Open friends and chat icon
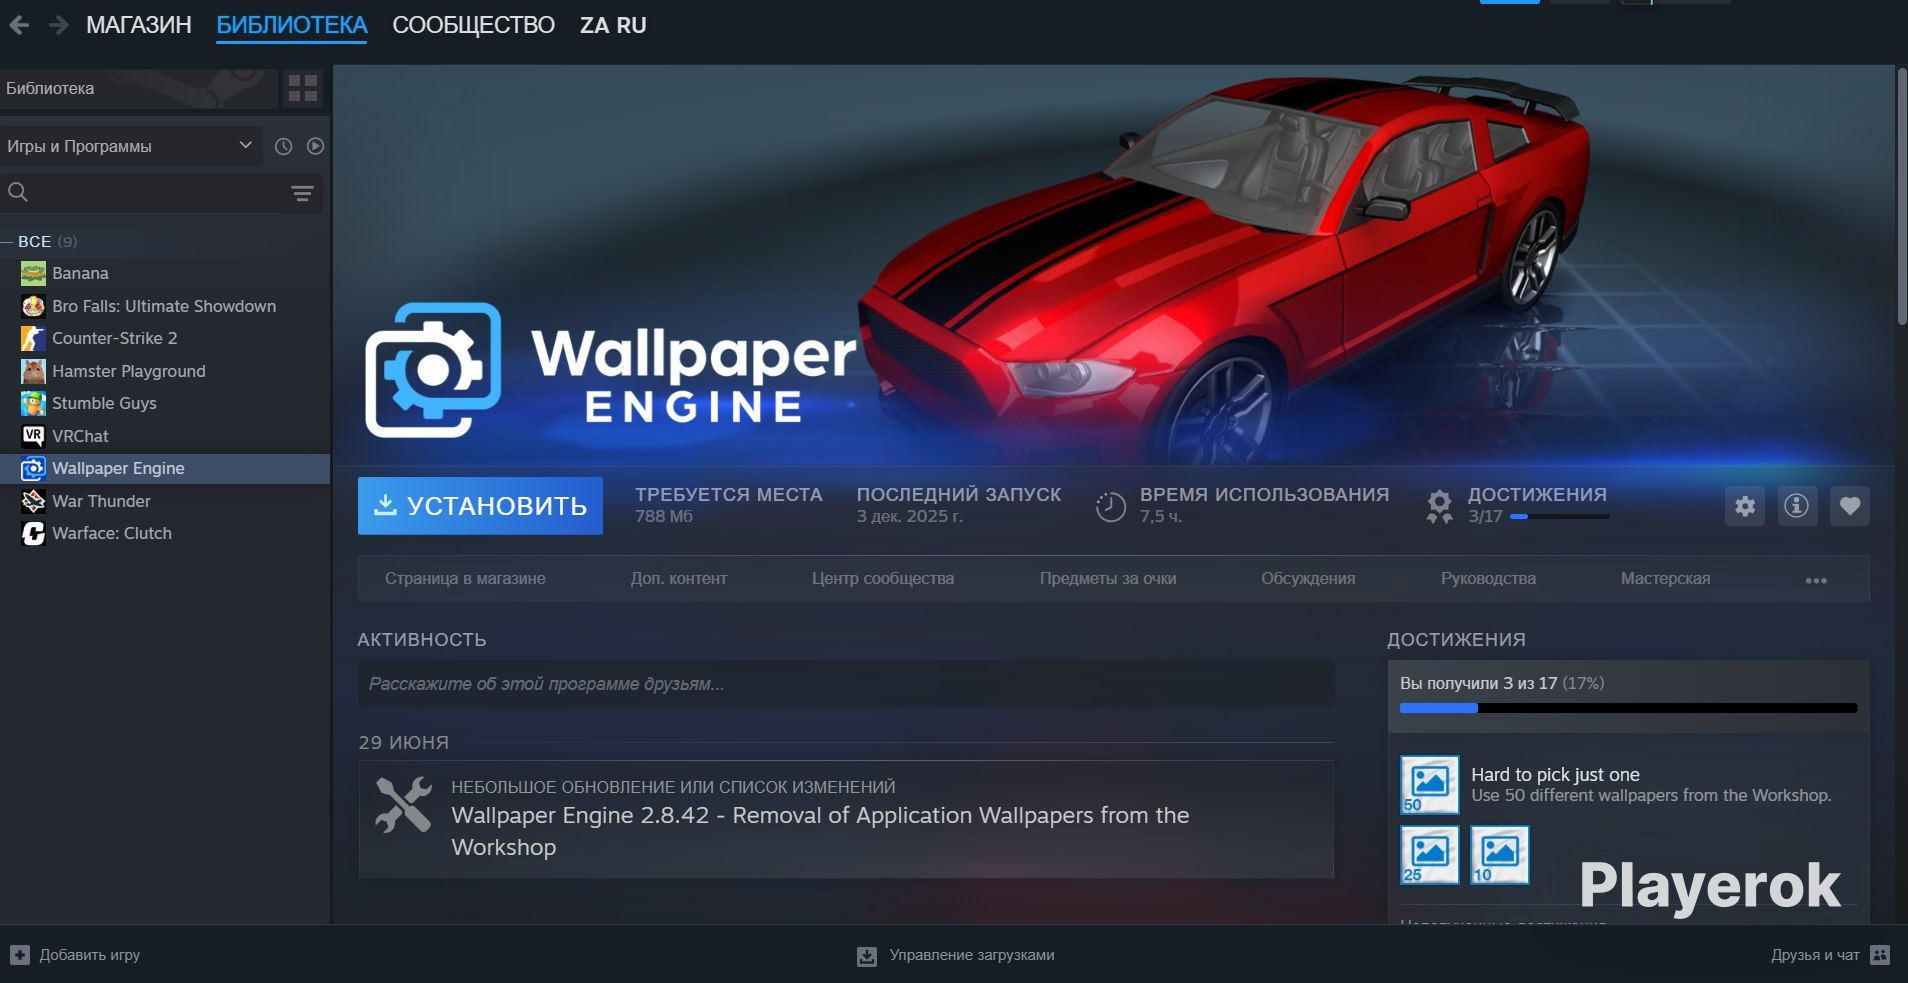Viewport: 1908px width, 983px height. tap(1880, 955)
